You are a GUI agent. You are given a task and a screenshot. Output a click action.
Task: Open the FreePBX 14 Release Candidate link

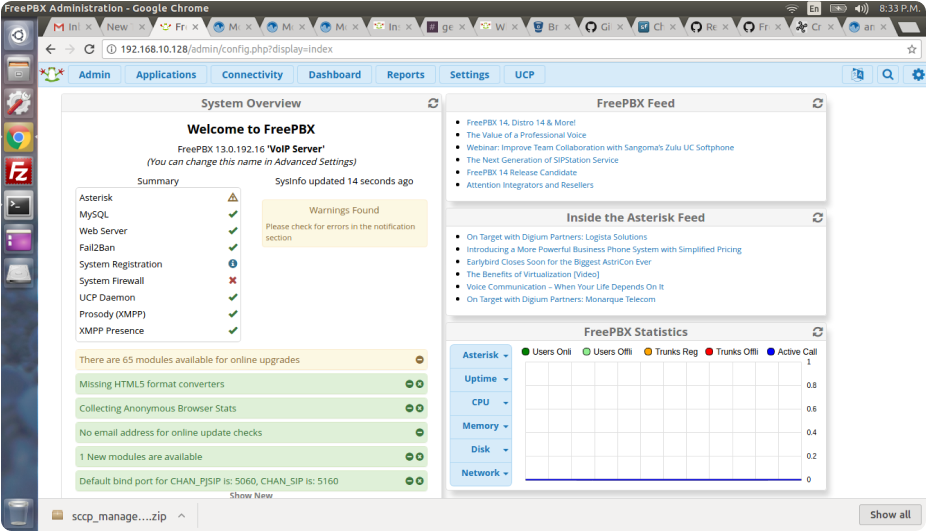[x=522, y=172]
